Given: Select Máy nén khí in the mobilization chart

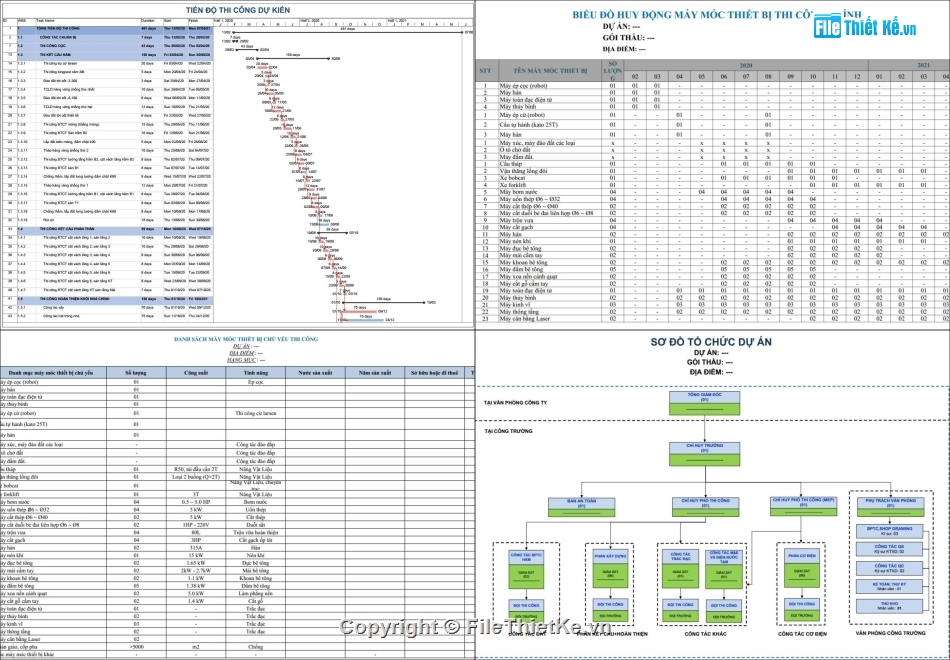Looking at the screenshot, I should point(515,241).
